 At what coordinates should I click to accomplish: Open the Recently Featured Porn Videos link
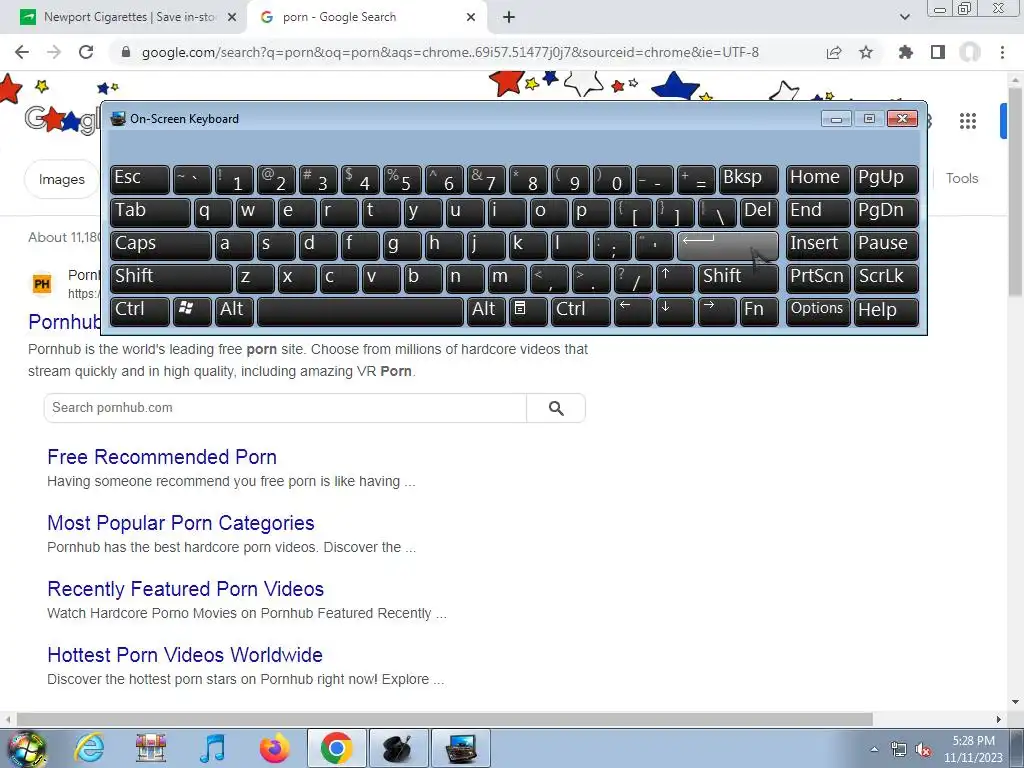(185, 588)
